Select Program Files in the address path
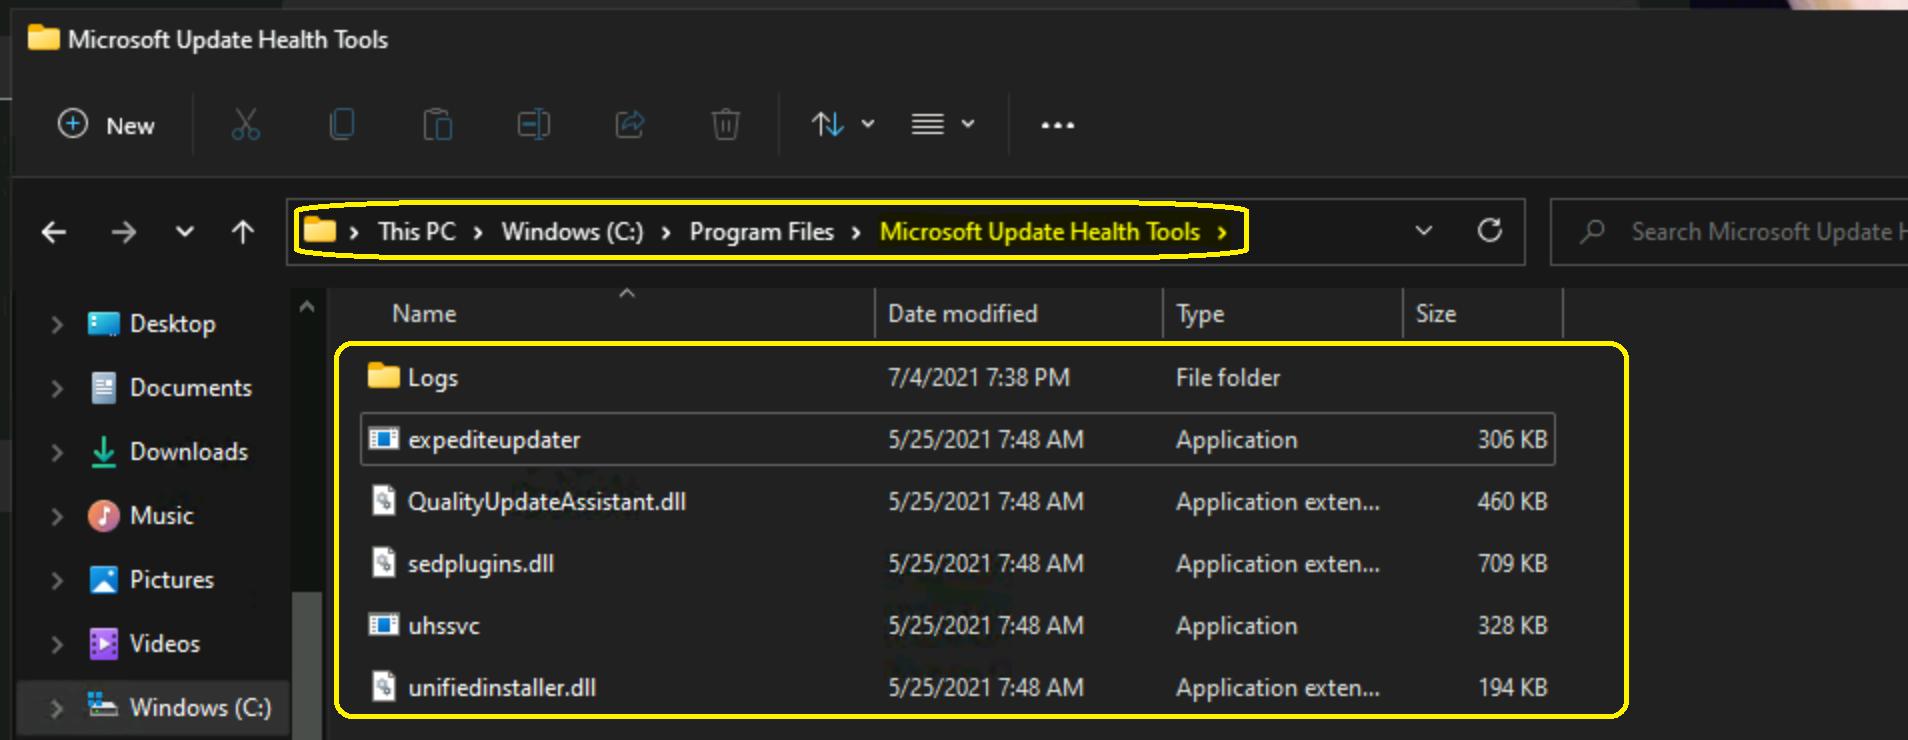The image size is (1908, 740). (761, 232)
